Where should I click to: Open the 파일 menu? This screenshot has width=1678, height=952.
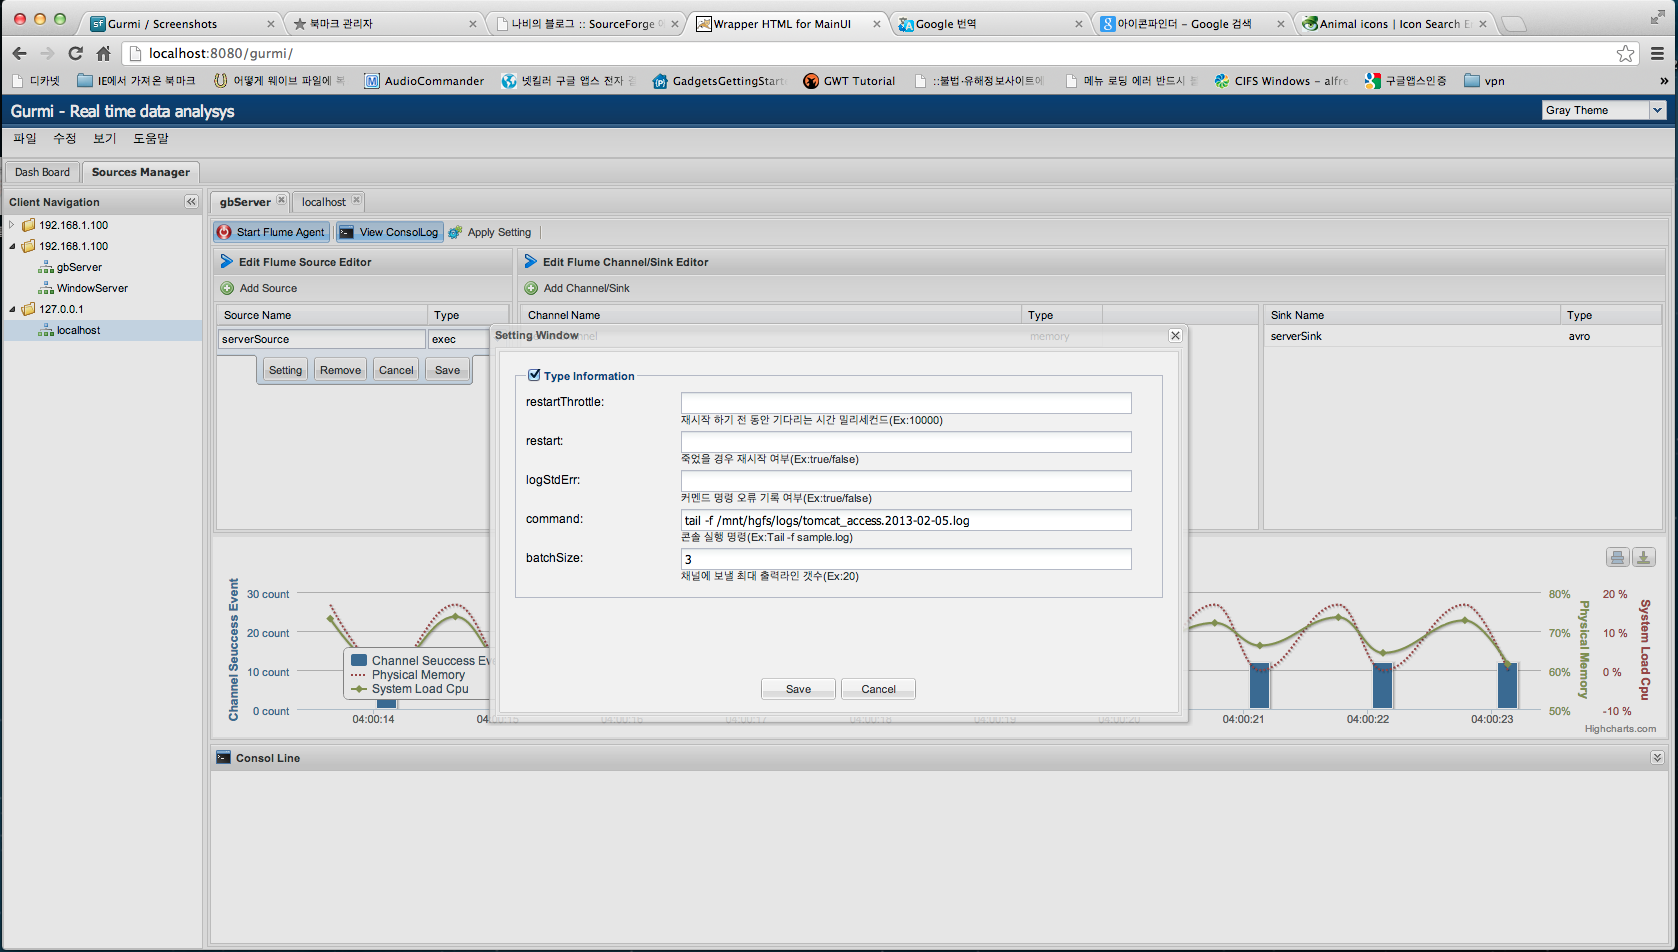24,138
